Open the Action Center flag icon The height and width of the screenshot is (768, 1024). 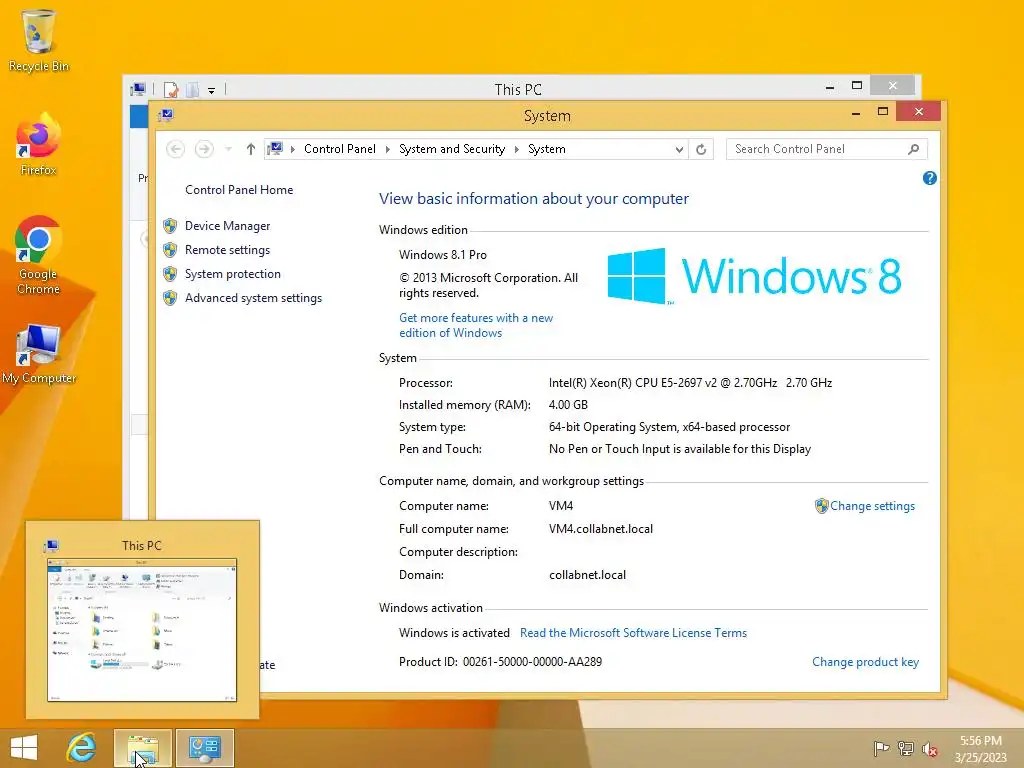coord(881,748)
